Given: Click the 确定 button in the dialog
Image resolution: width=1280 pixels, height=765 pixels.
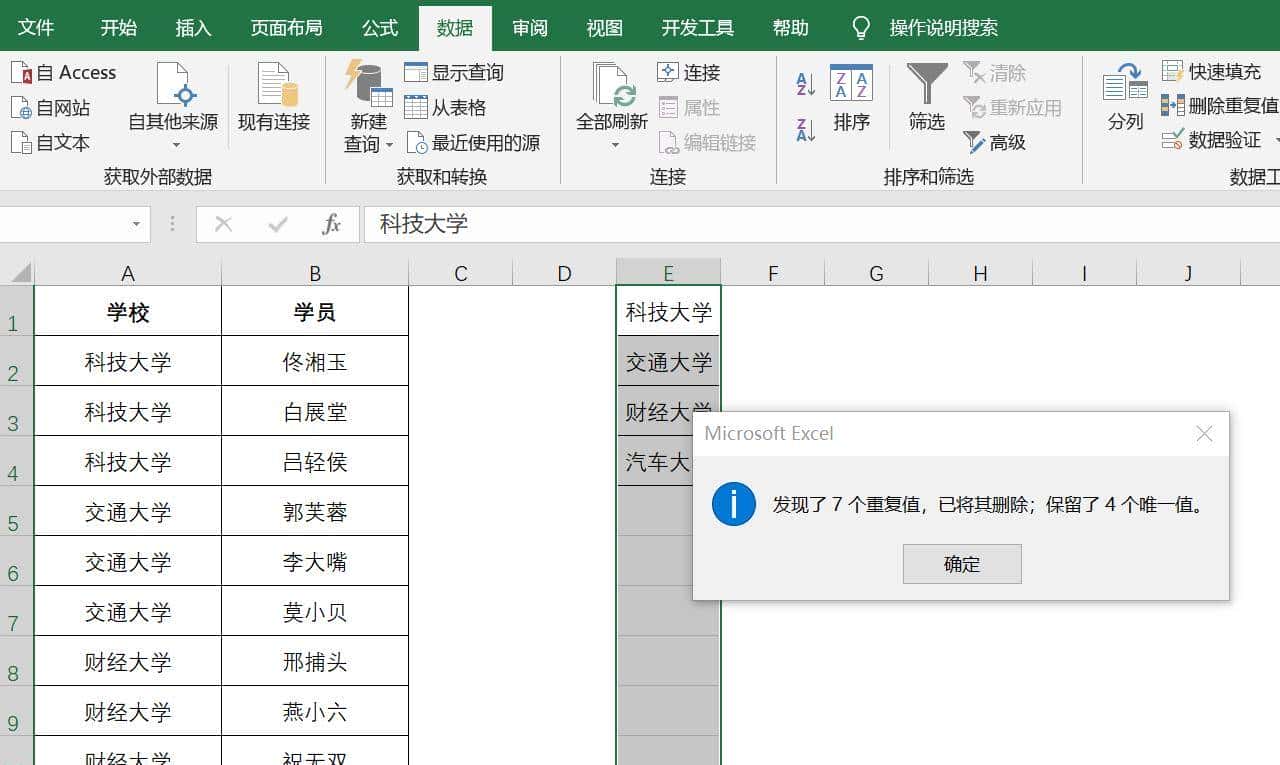Looking at the screenshot, I should click(961, 563).
